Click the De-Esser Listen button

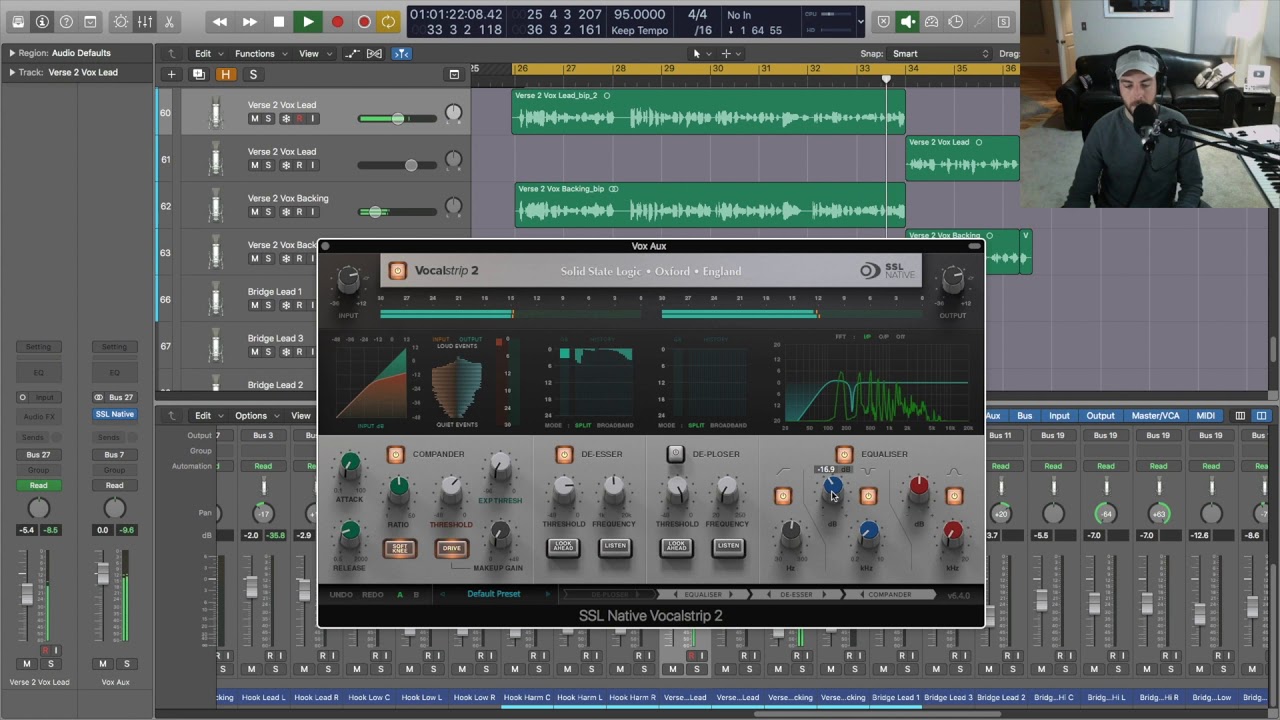click(614, 546)
